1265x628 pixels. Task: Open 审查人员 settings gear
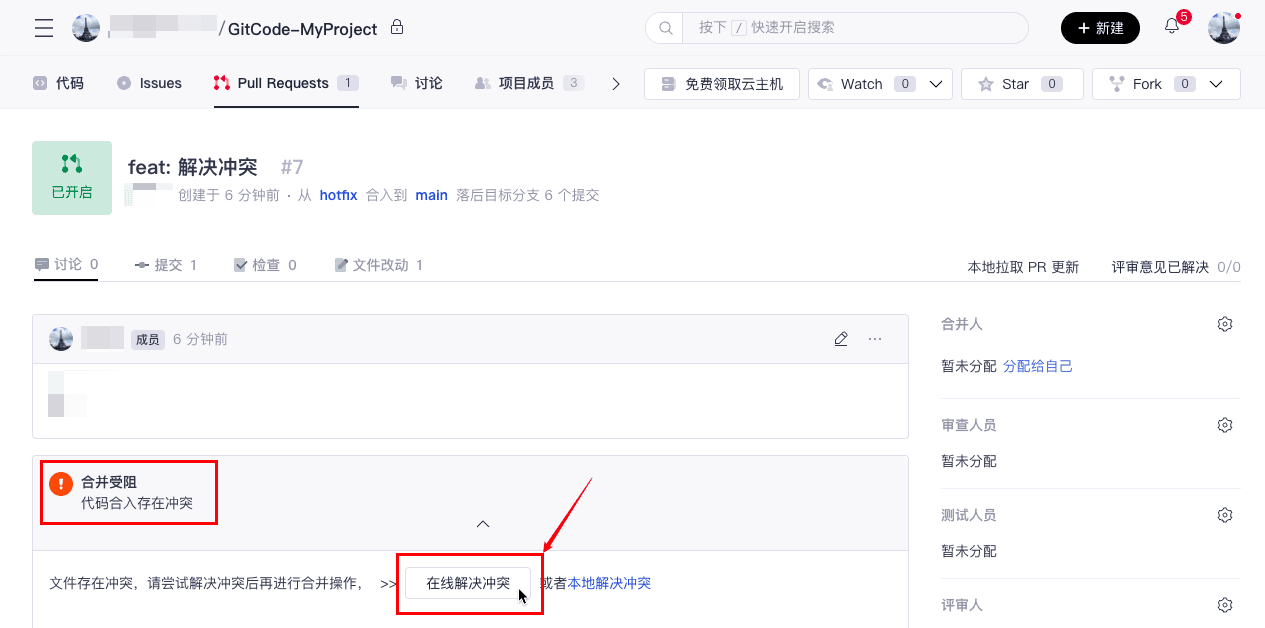pos(1224,425)
